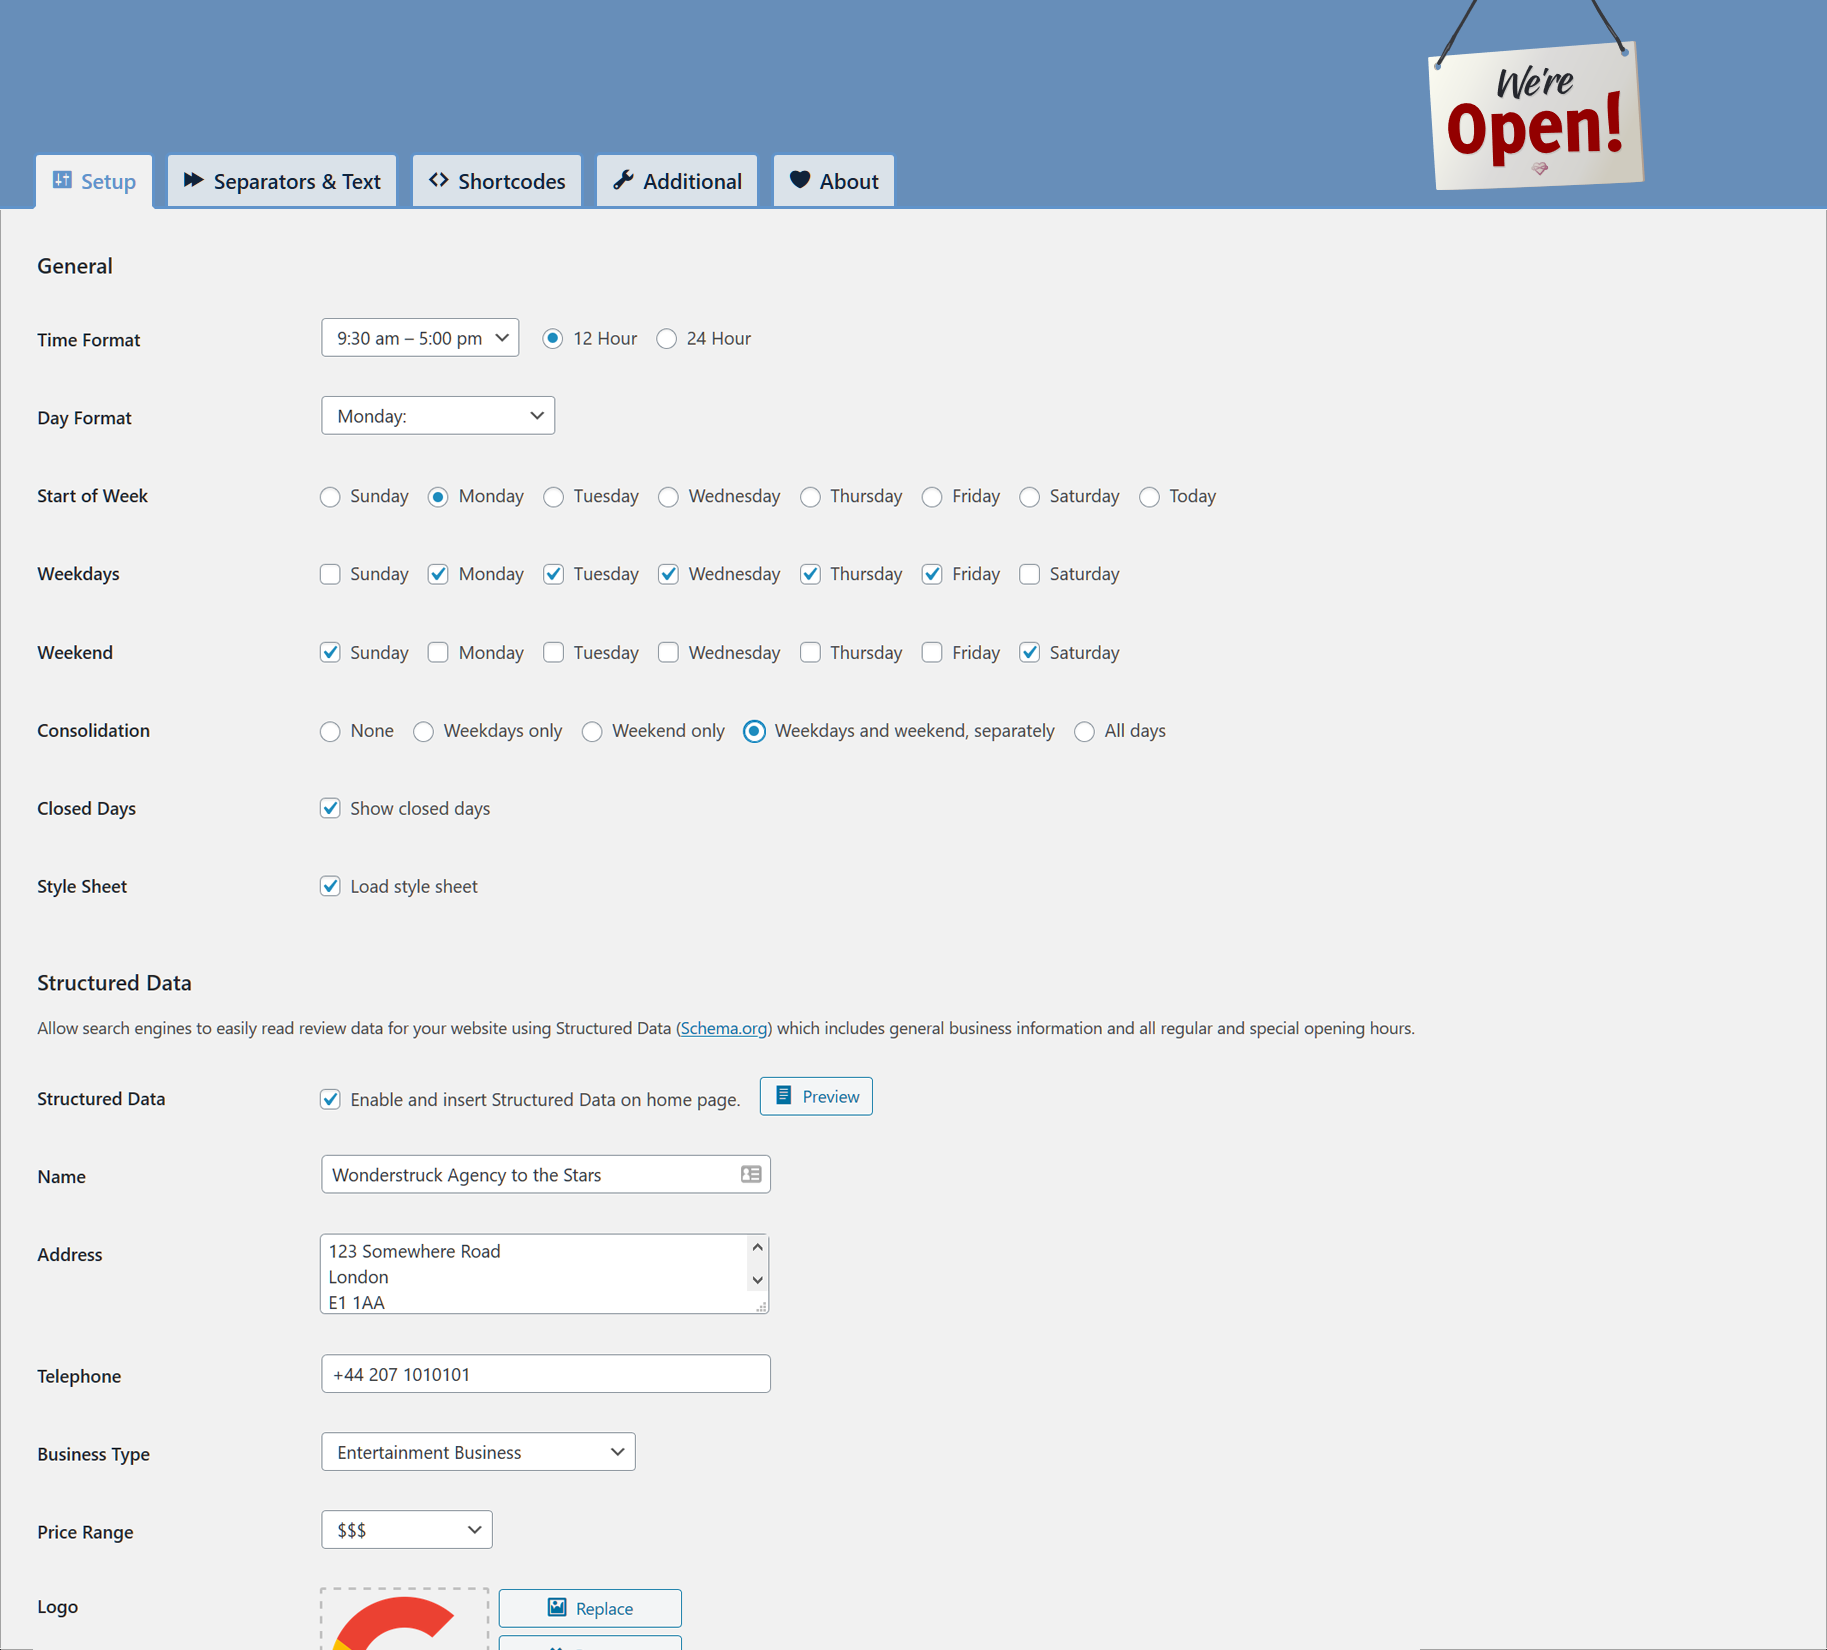Check Sunday in Weekdays row
Image resolution: width=1827 pixels, height=1650 pixels.
click(x=330, y=574)
